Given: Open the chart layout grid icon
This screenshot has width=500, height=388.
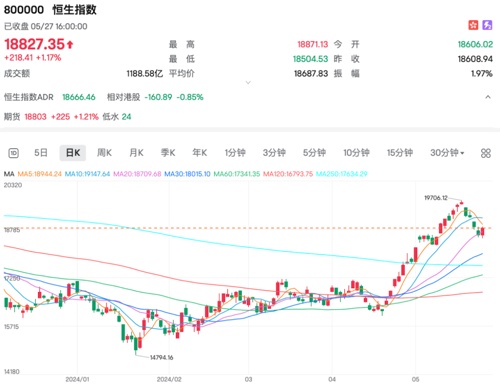Looking at the screenshot, I should point(486,153).
